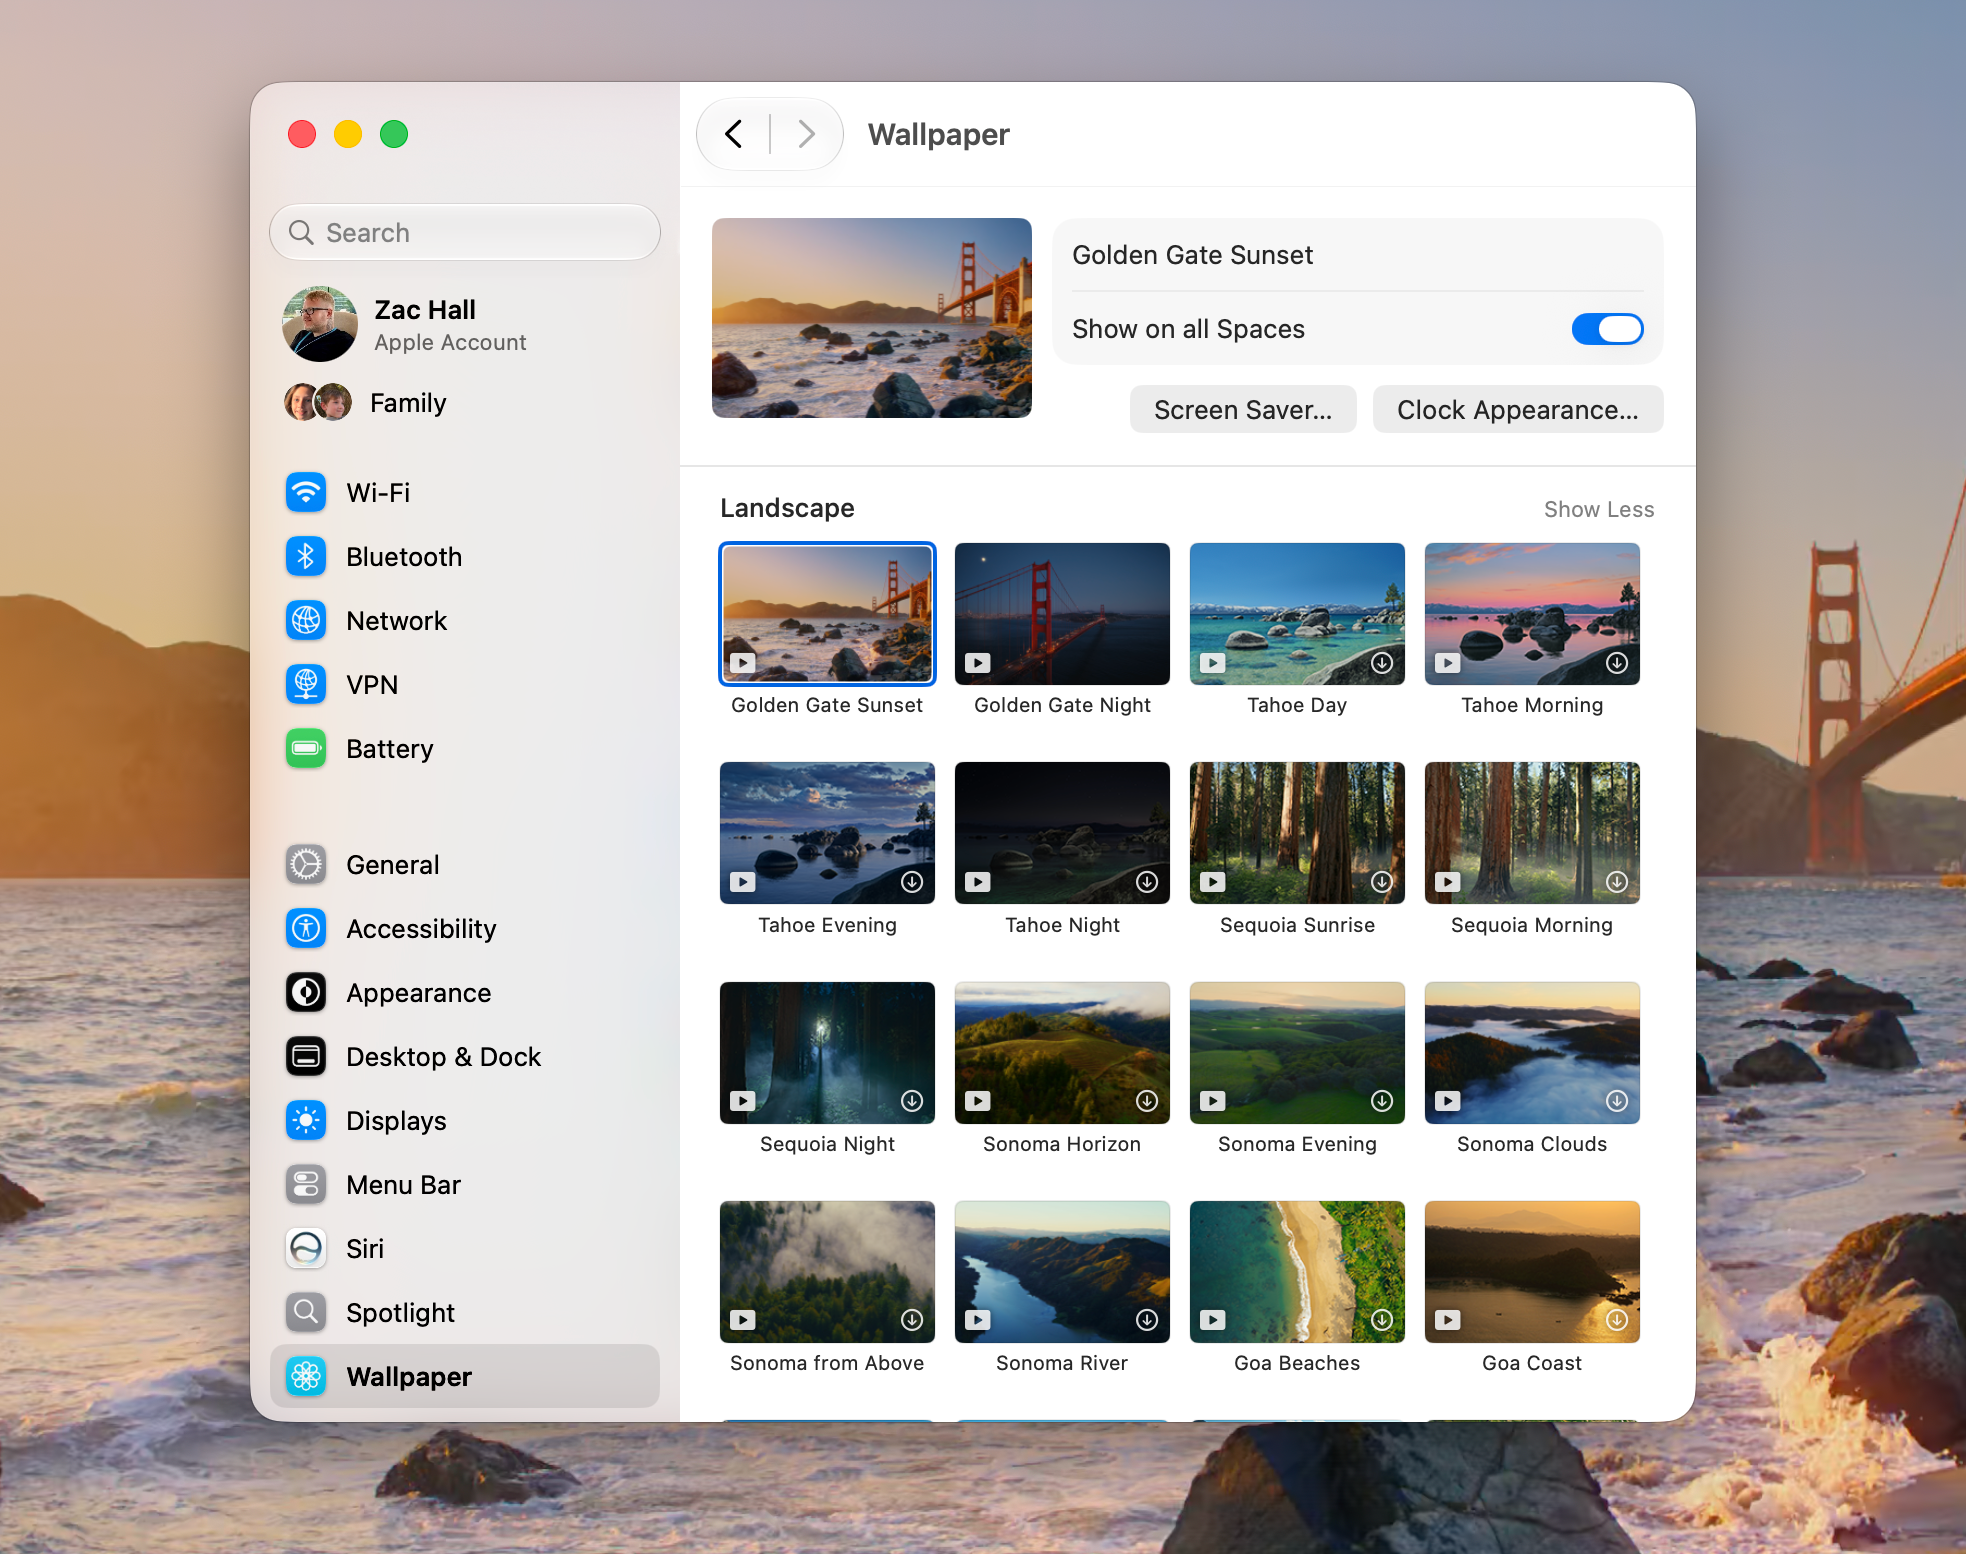Download Tahoe Morning via its download icon
The image size is (1966, 1554).
[1617, 663]
